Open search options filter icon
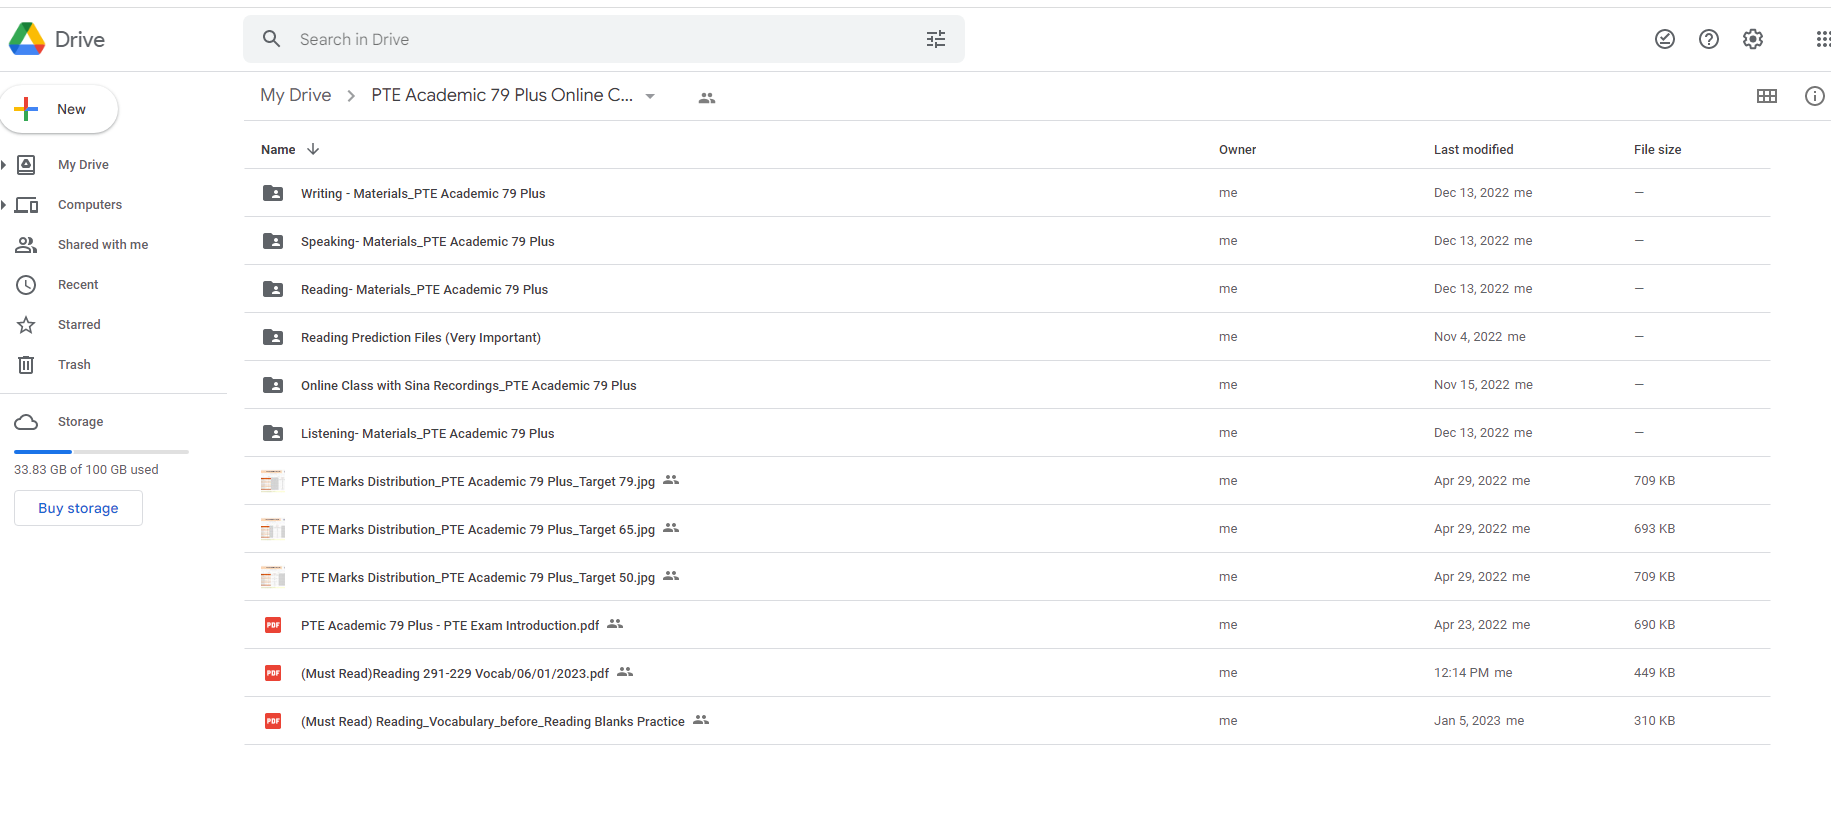 click(x=936, y=39)
